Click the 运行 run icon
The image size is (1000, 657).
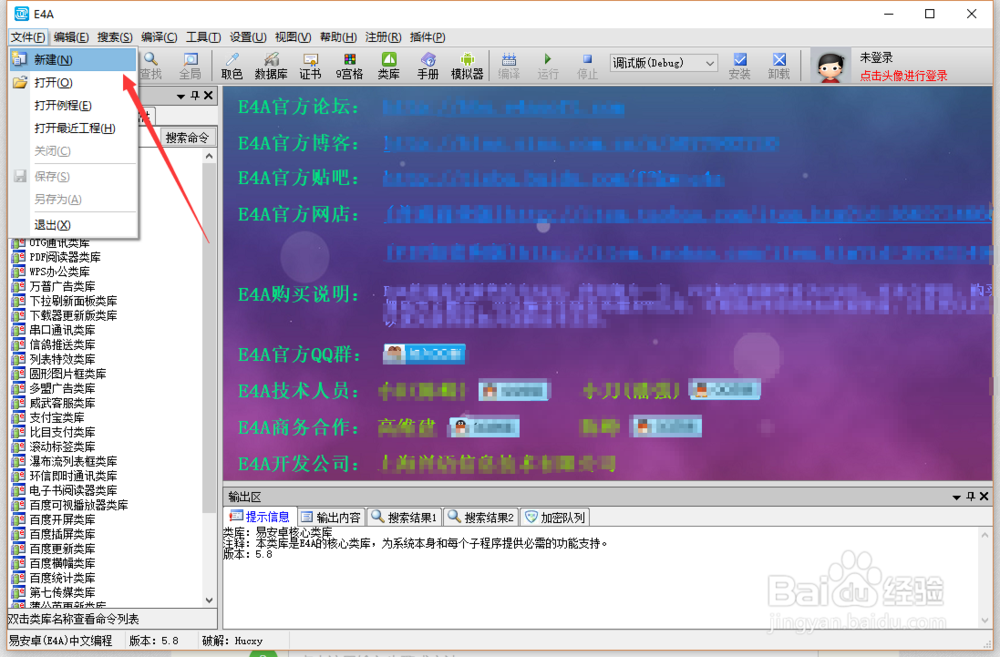[545, 65]
